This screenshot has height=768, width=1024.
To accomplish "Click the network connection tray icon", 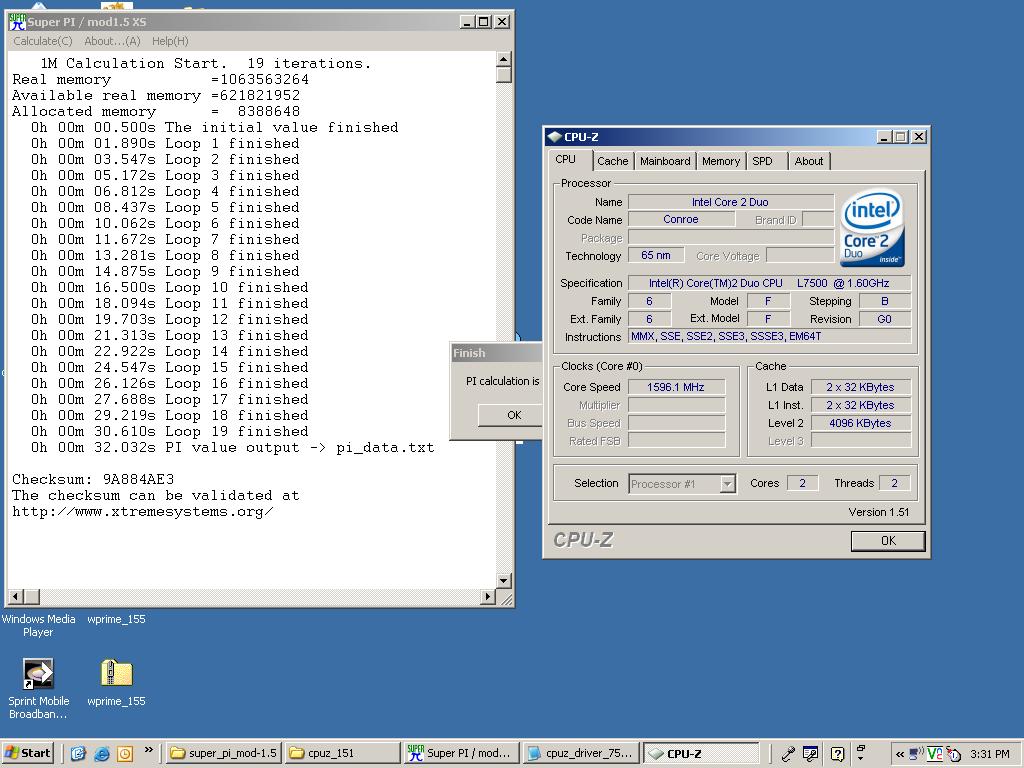I will [x=916, y=754].
